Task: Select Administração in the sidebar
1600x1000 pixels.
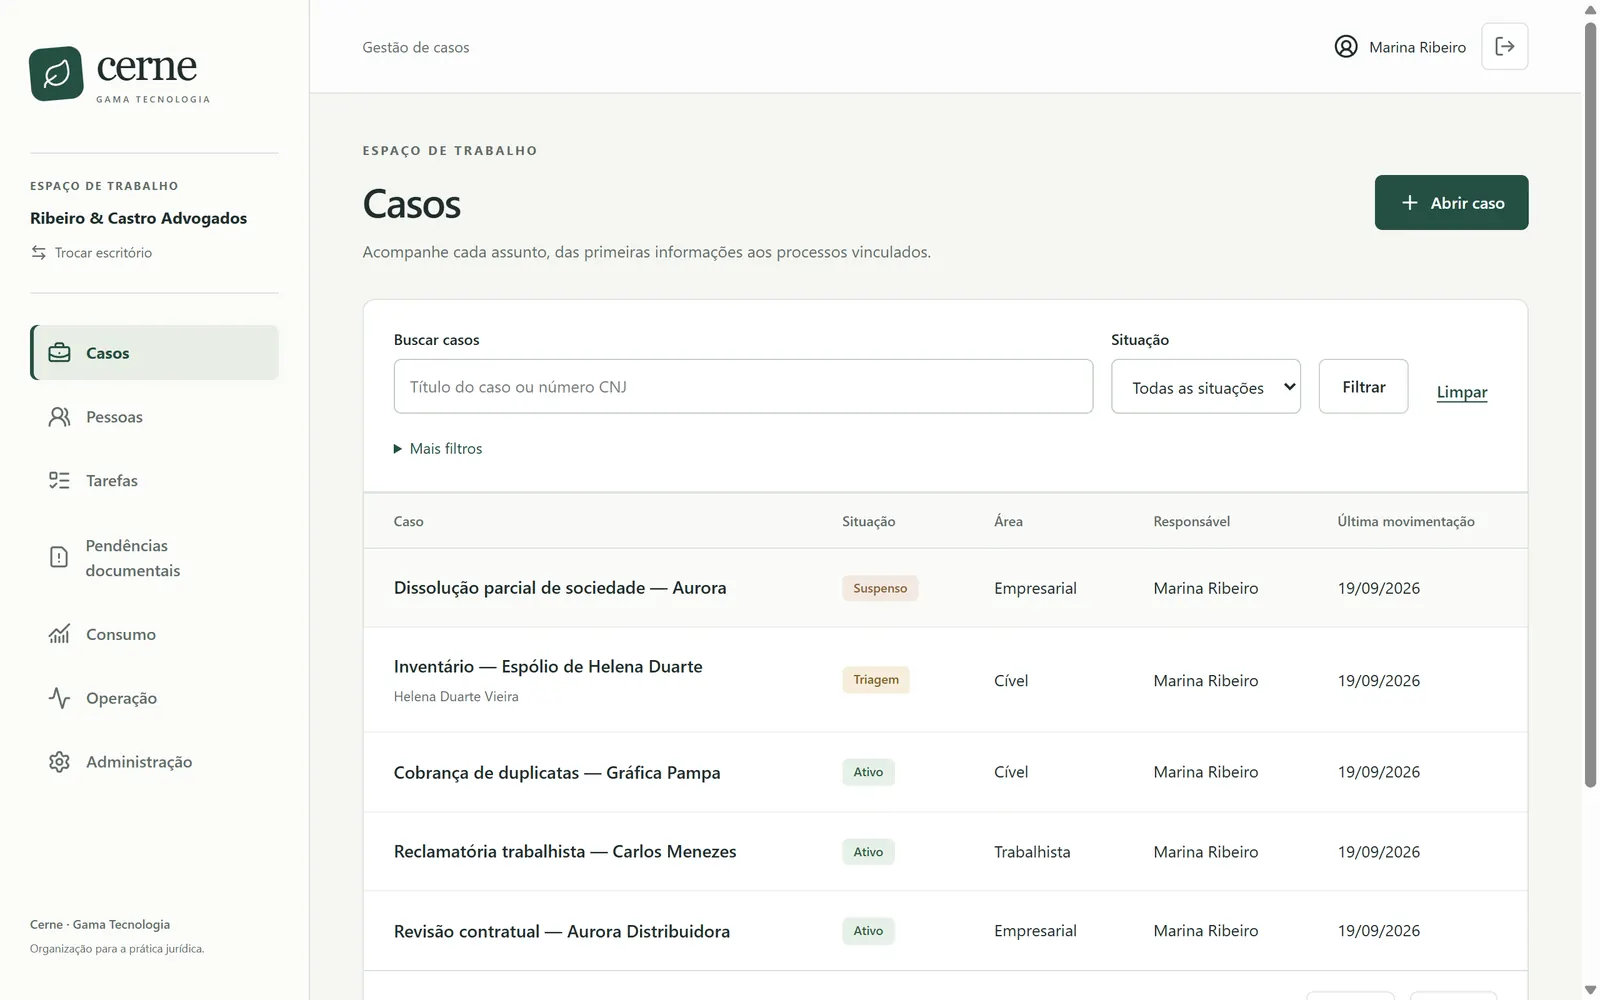Action: point(154,762)
